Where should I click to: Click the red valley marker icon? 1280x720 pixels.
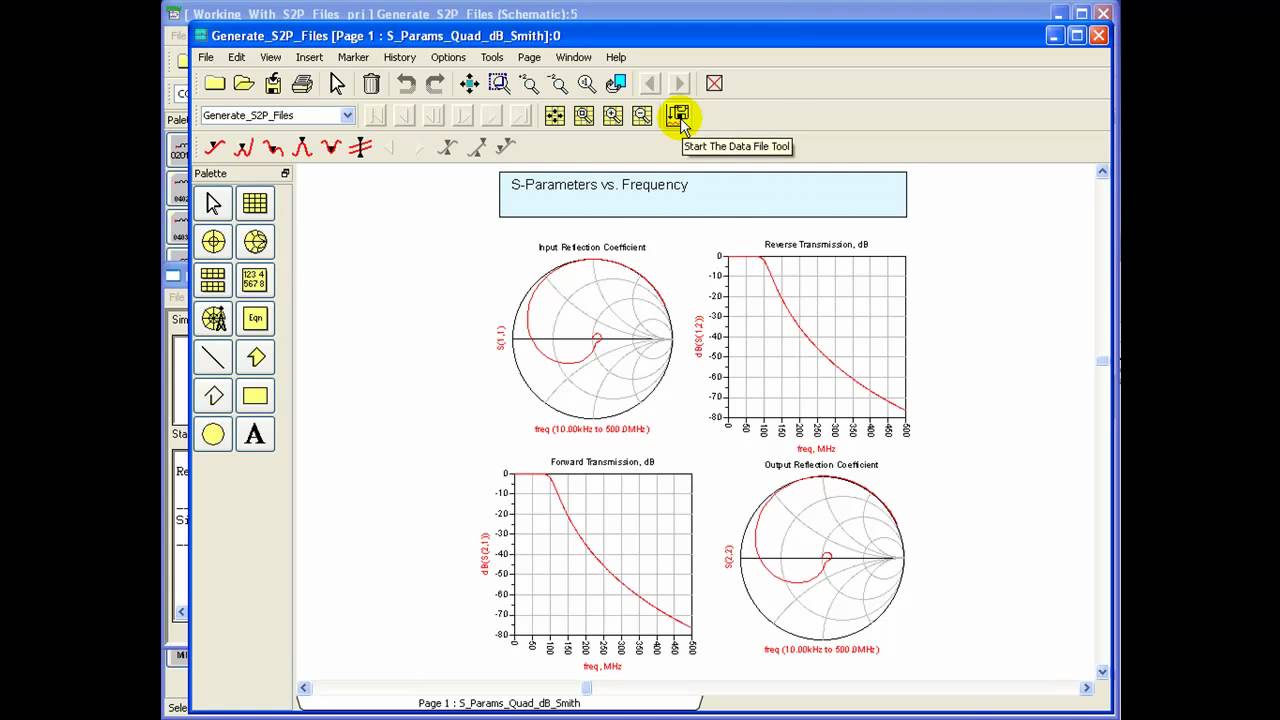(331, 148)
